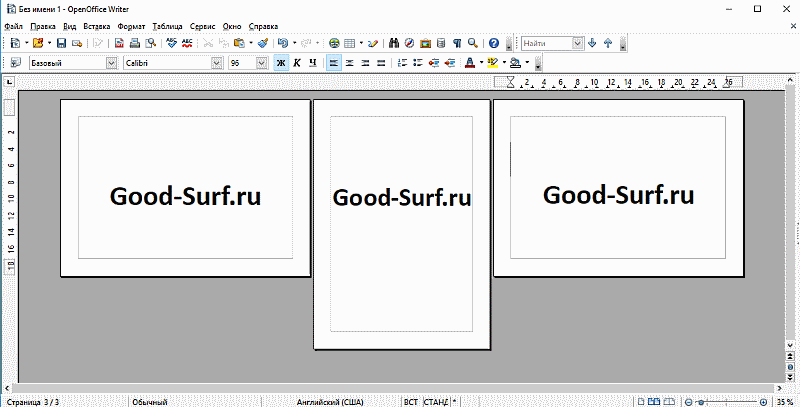Save the document with floppy disk icon
The height and width of the screenshot is (407, 800).
click(x=62, y=43)
